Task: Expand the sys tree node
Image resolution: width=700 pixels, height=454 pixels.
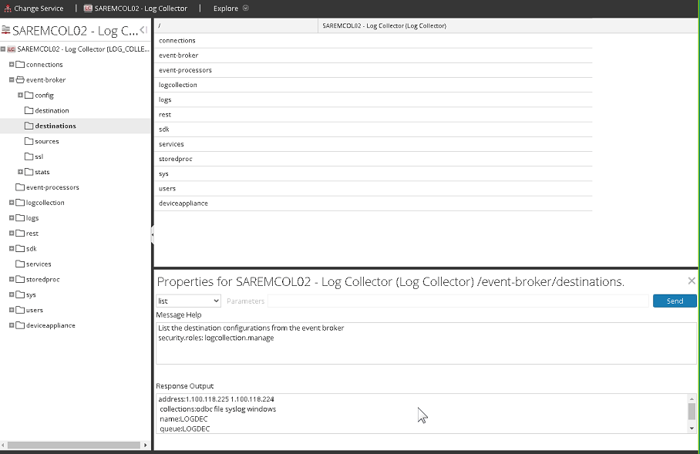Action: (x=12, y=295)
